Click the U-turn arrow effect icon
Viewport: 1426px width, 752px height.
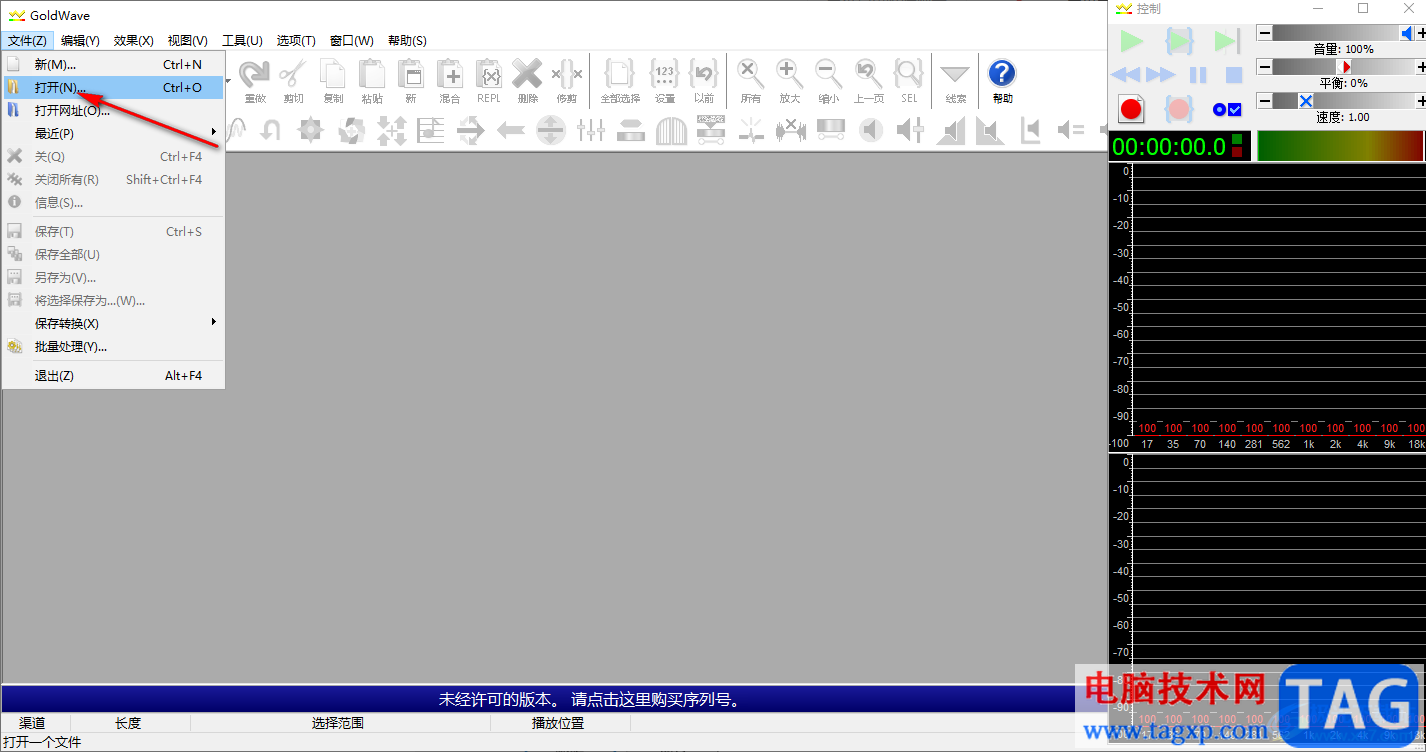tap(270, 130)
